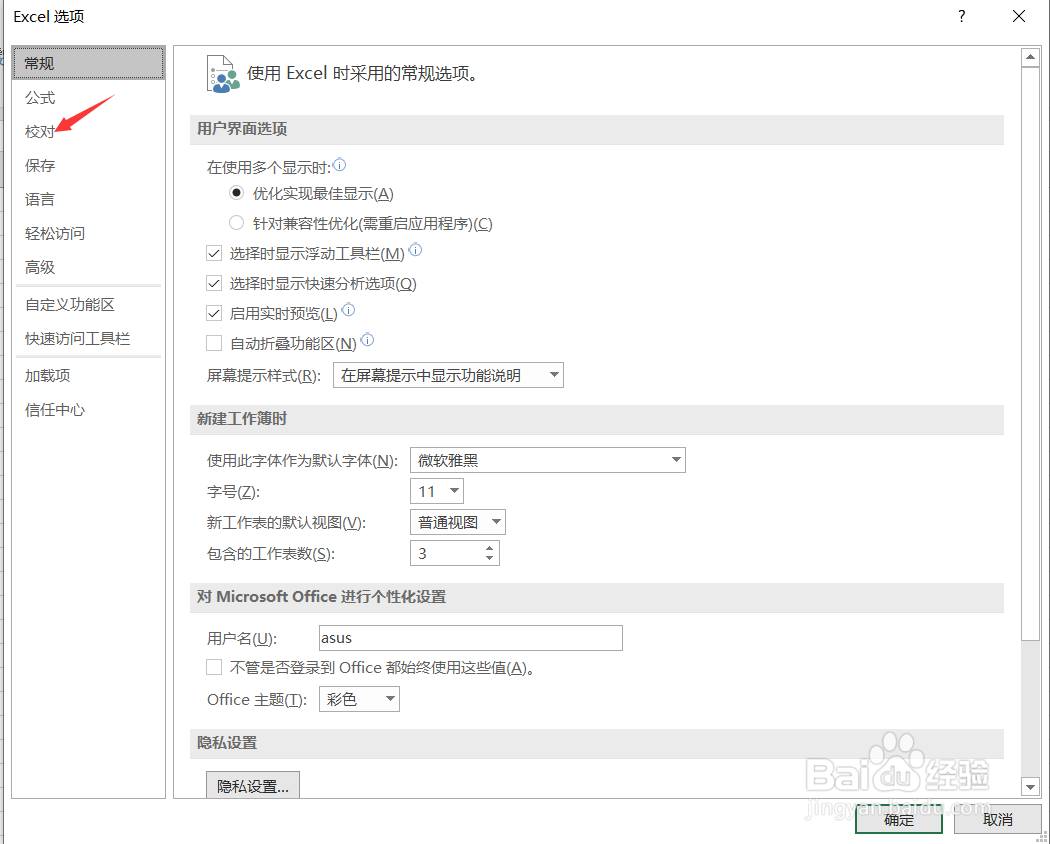The image size is (1050, 844).
Task: Open default font dropdown 微软雅黑
Action: point(548,460)
